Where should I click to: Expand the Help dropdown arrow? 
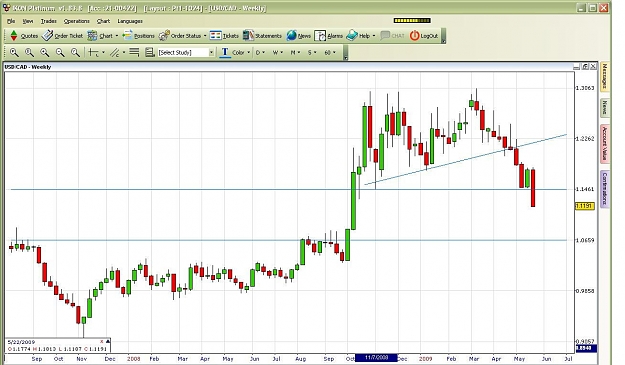(x=374, y=36)
